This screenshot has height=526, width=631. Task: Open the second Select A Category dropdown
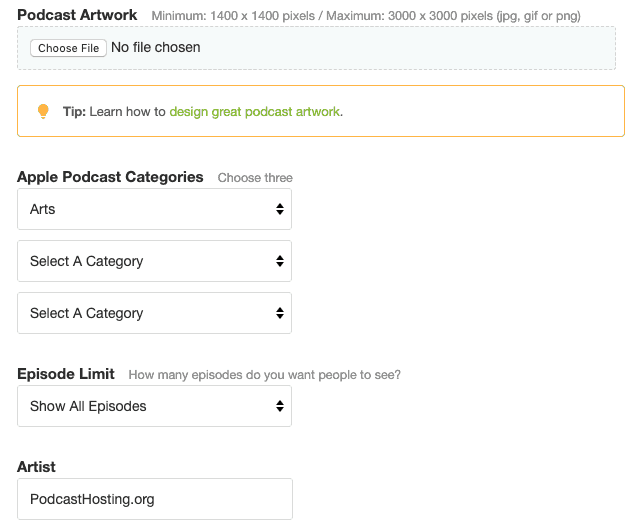tap(155, 261)
